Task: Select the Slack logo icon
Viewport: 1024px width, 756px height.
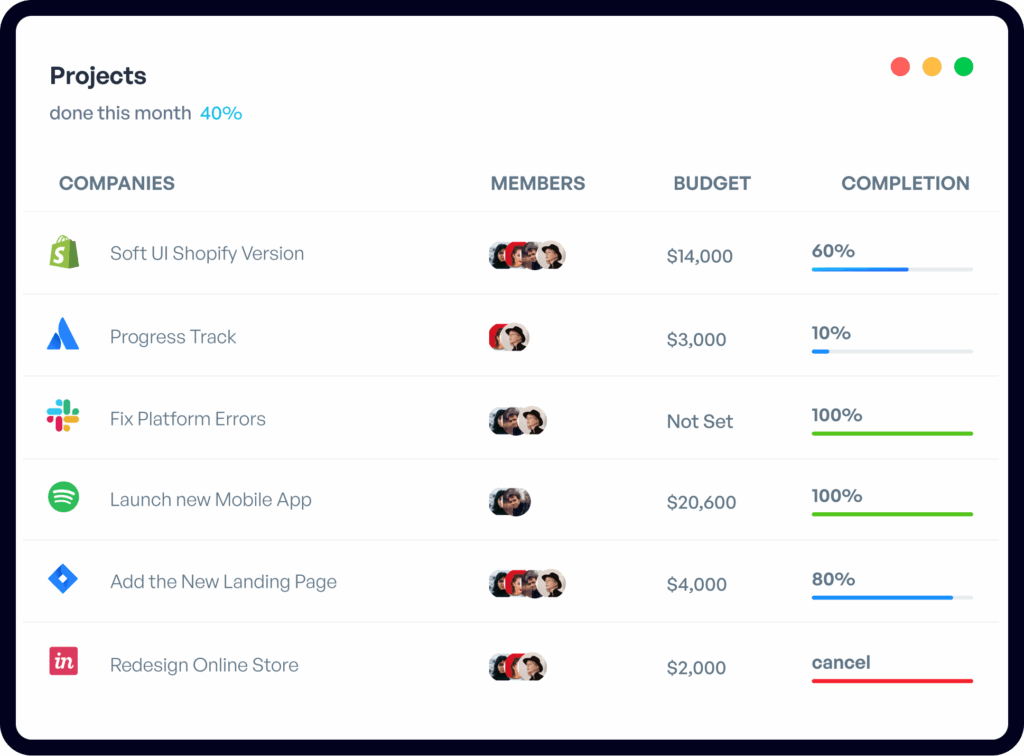Action: tap(63, 415)
